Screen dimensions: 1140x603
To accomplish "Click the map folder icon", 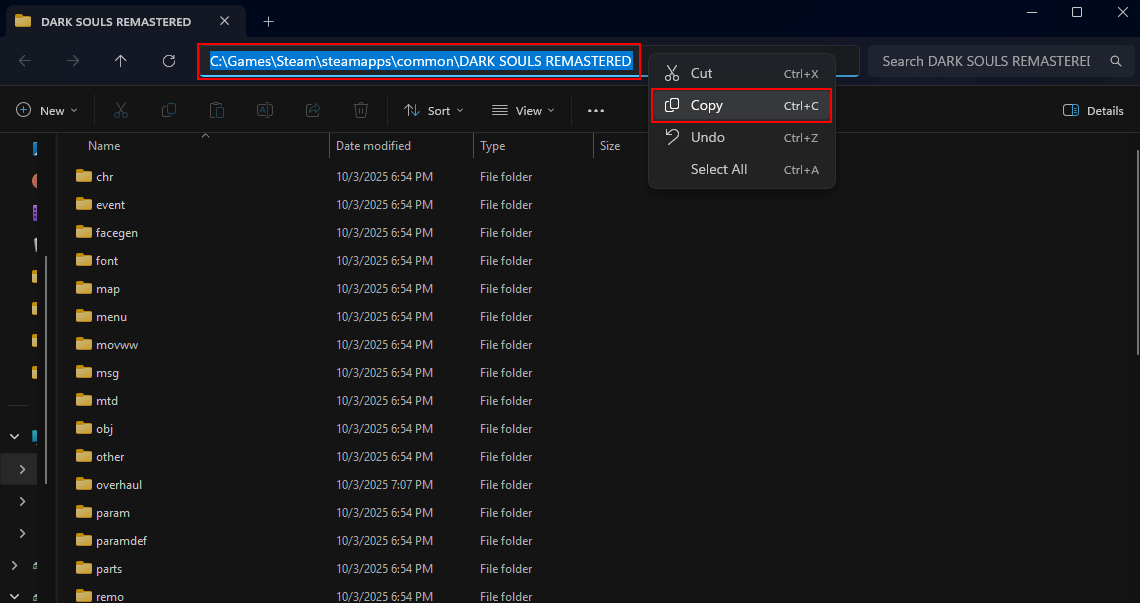I will pos(84,288).
